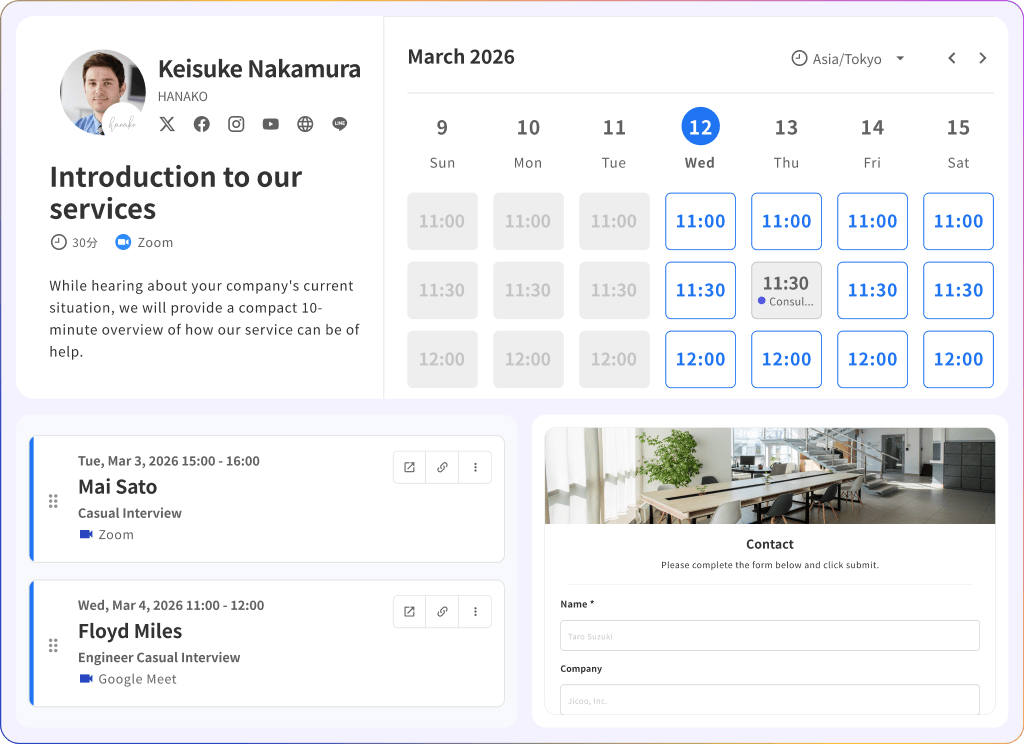
Task: Select the 11:00 slot on Thursday March 13
Action: (786, 221)
